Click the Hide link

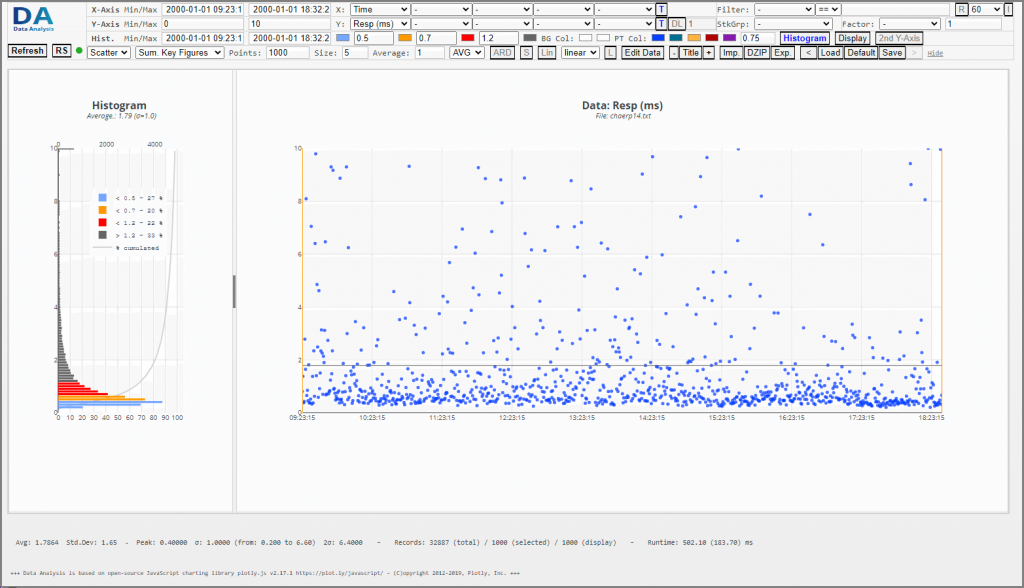tap(935, 54)
